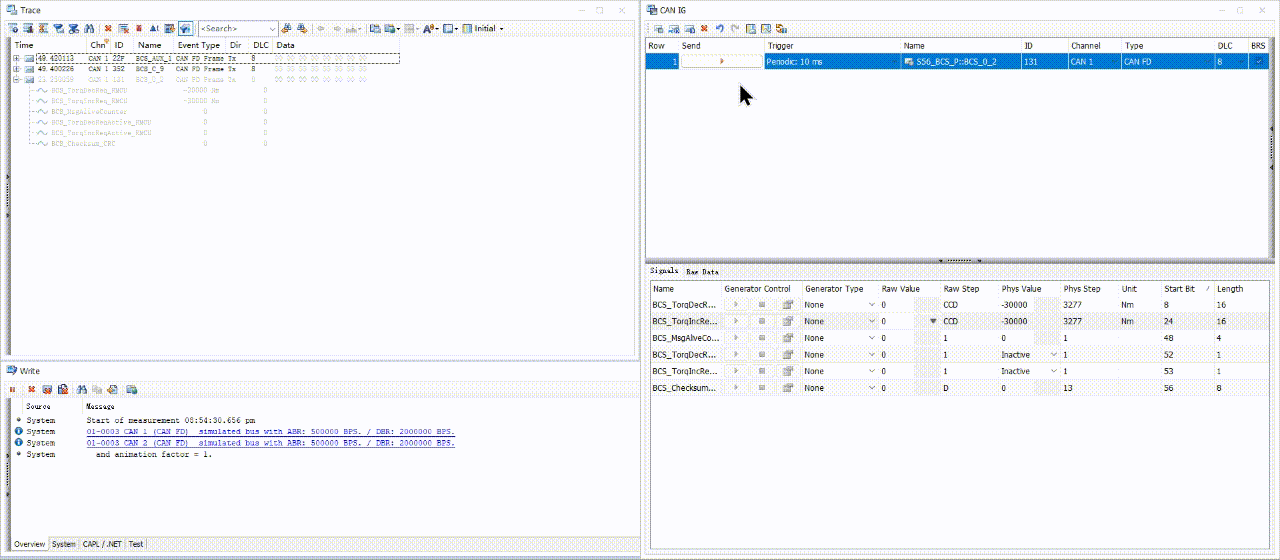
Task: Click the delta time 'A' icon in Trace toolbar
Action: tap(154, 28)
